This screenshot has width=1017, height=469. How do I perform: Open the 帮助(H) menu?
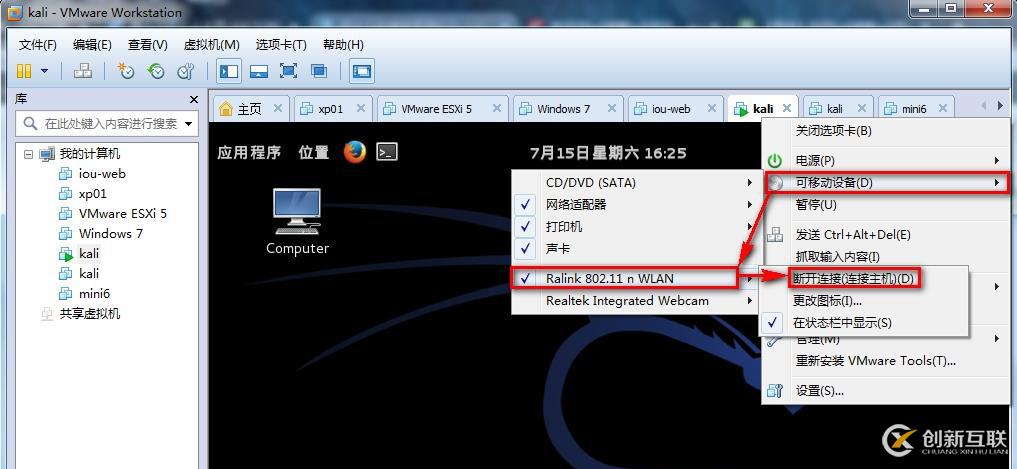tap(343, 45)
